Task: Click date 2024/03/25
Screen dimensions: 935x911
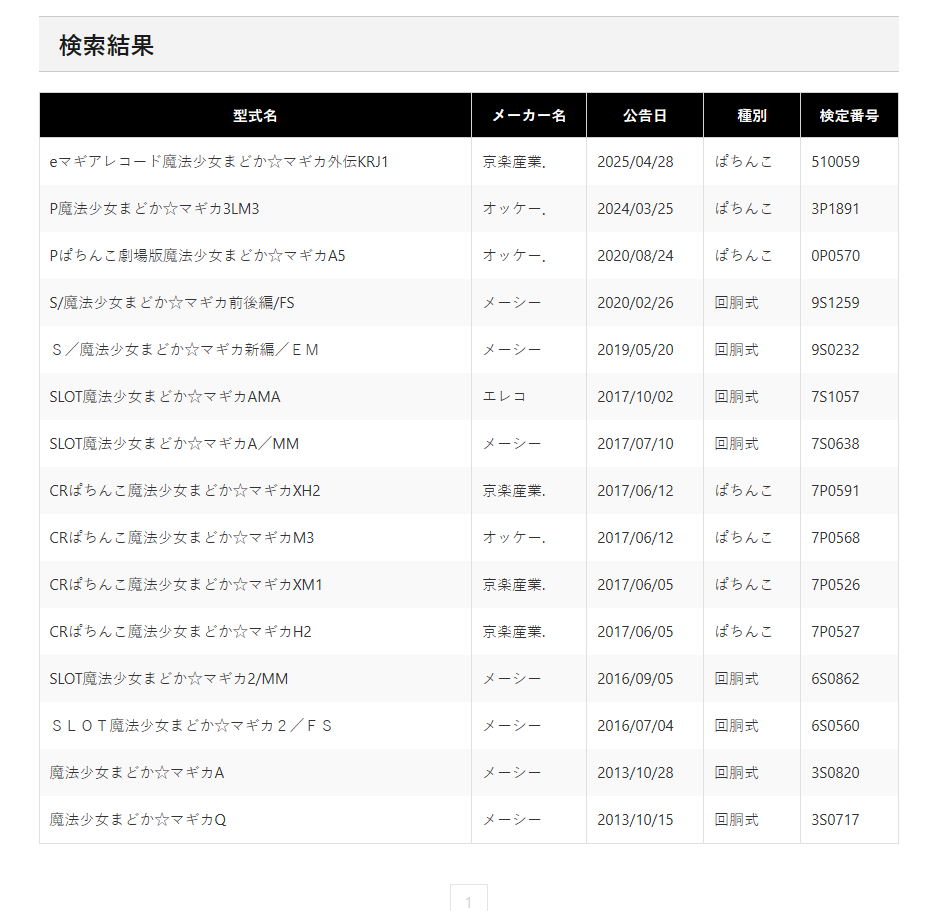Action: pyautogui.click(x=636, y=209)
